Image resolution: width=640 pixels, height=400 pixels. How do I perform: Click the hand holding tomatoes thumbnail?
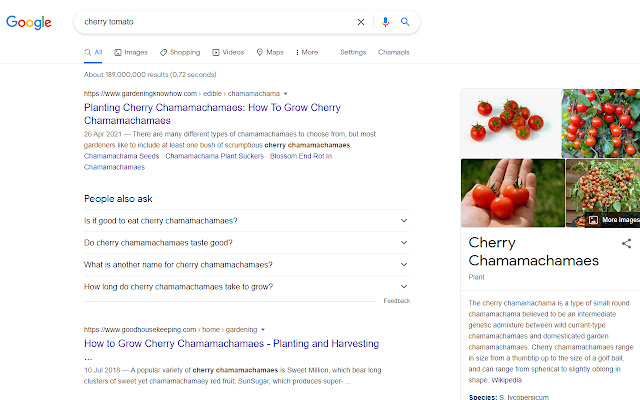pos(511,193)
